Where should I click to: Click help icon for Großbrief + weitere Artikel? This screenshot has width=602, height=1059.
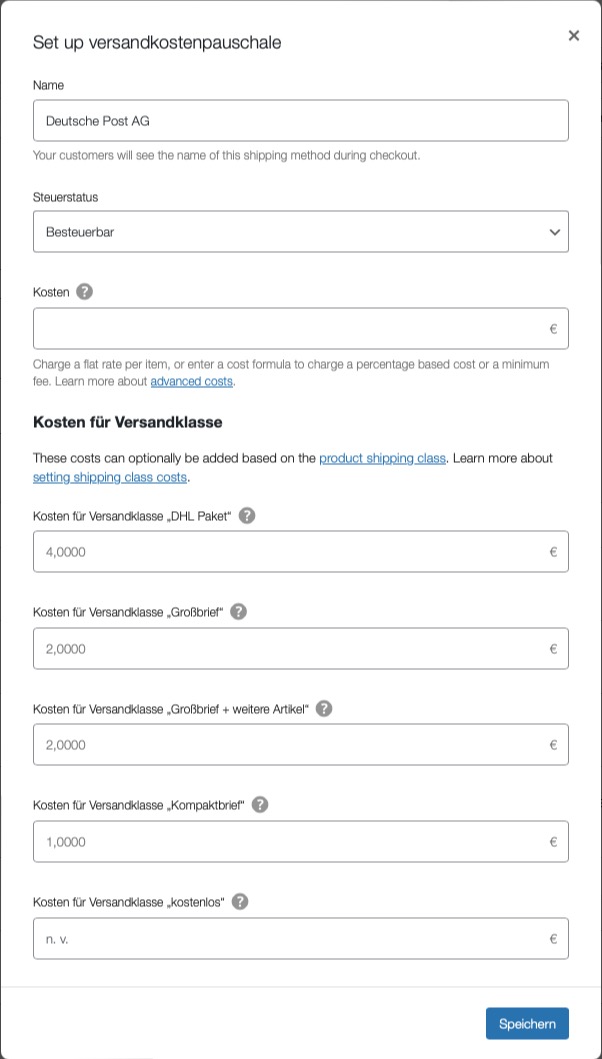click(x=324, y=708)
